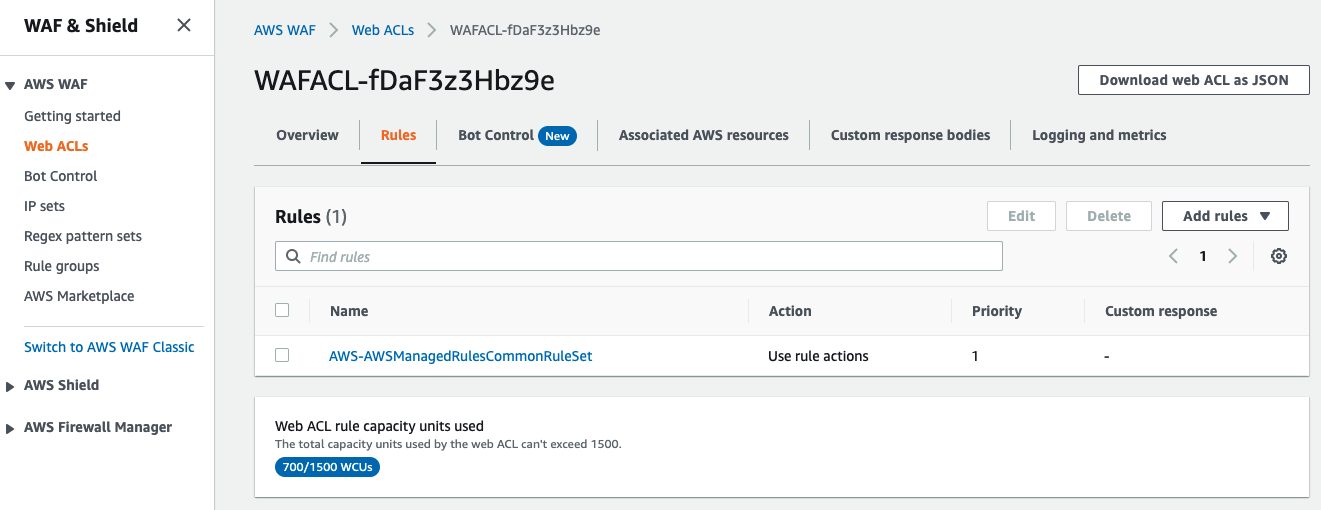Click Download web ACL as JSON
The image size is (1321, 510).
point(1193,80)
